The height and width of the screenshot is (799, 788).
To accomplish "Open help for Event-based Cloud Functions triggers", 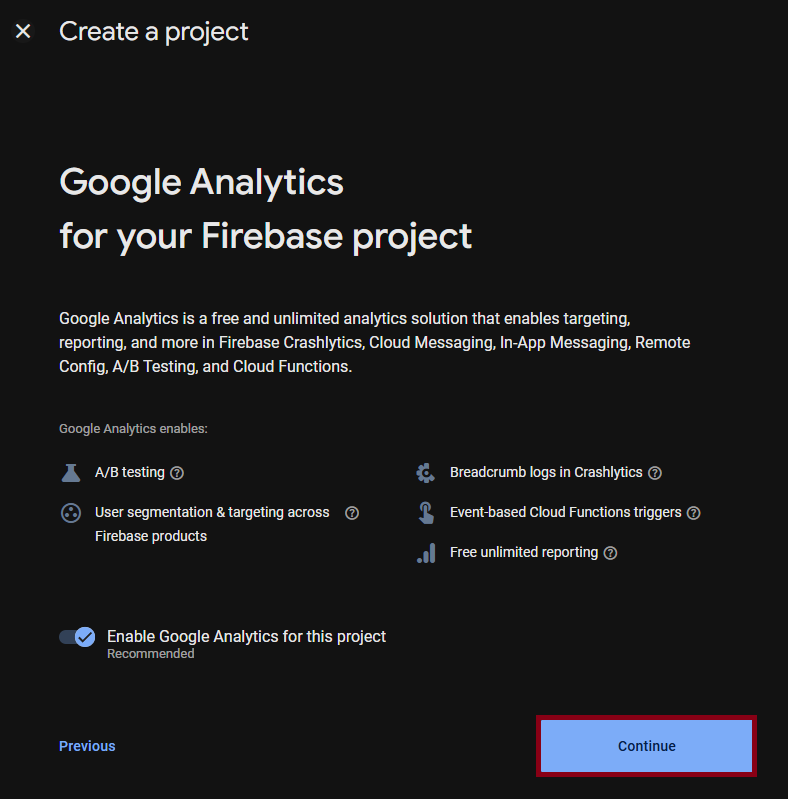I will [693, 513].
